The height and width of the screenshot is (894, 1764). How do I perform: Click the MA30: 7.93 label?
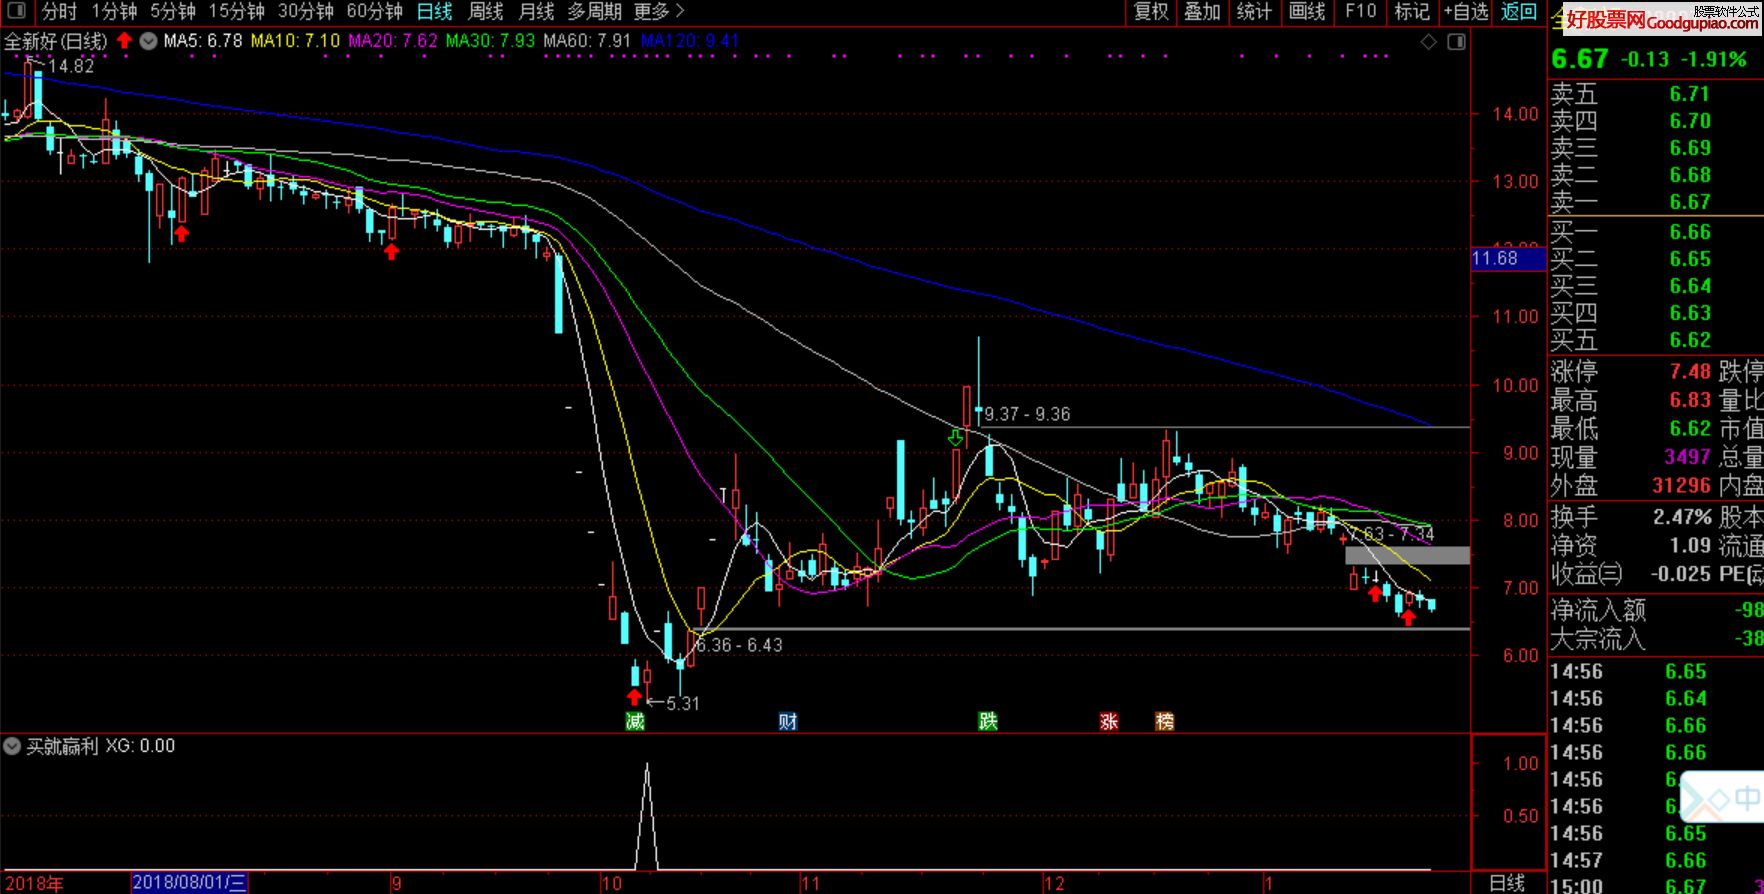click(x=491, y=41)
